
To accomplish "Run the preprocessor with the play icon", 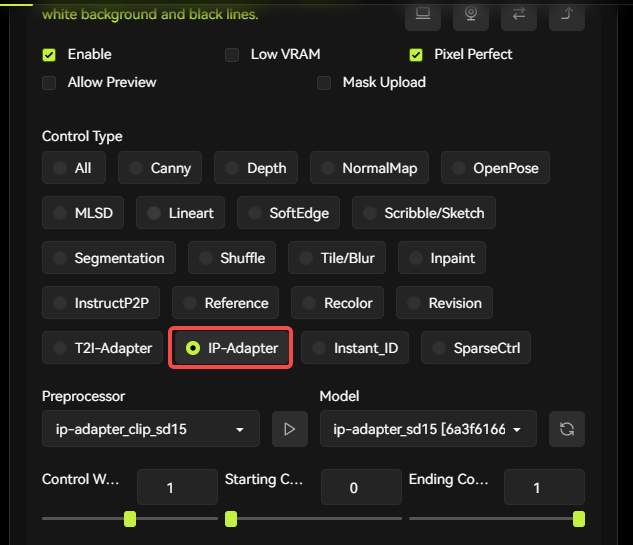I will pos(290,429).
